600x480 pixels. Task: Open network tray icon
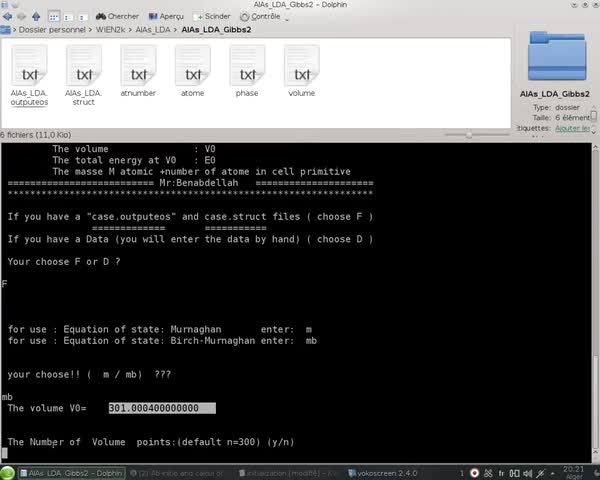(540, 473)
